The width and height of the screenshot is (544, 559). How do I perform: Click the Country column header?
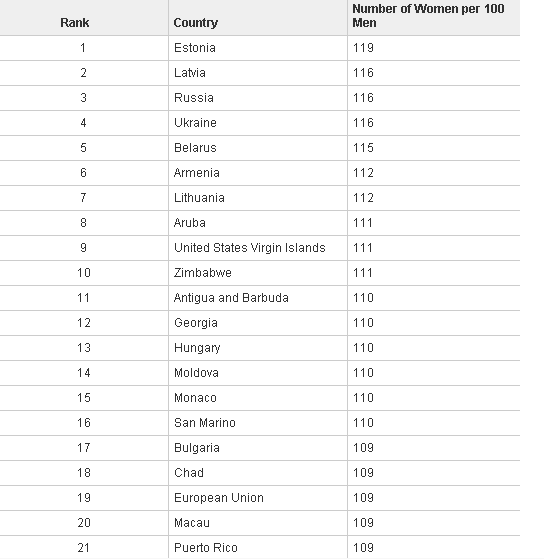coord(195,23)
